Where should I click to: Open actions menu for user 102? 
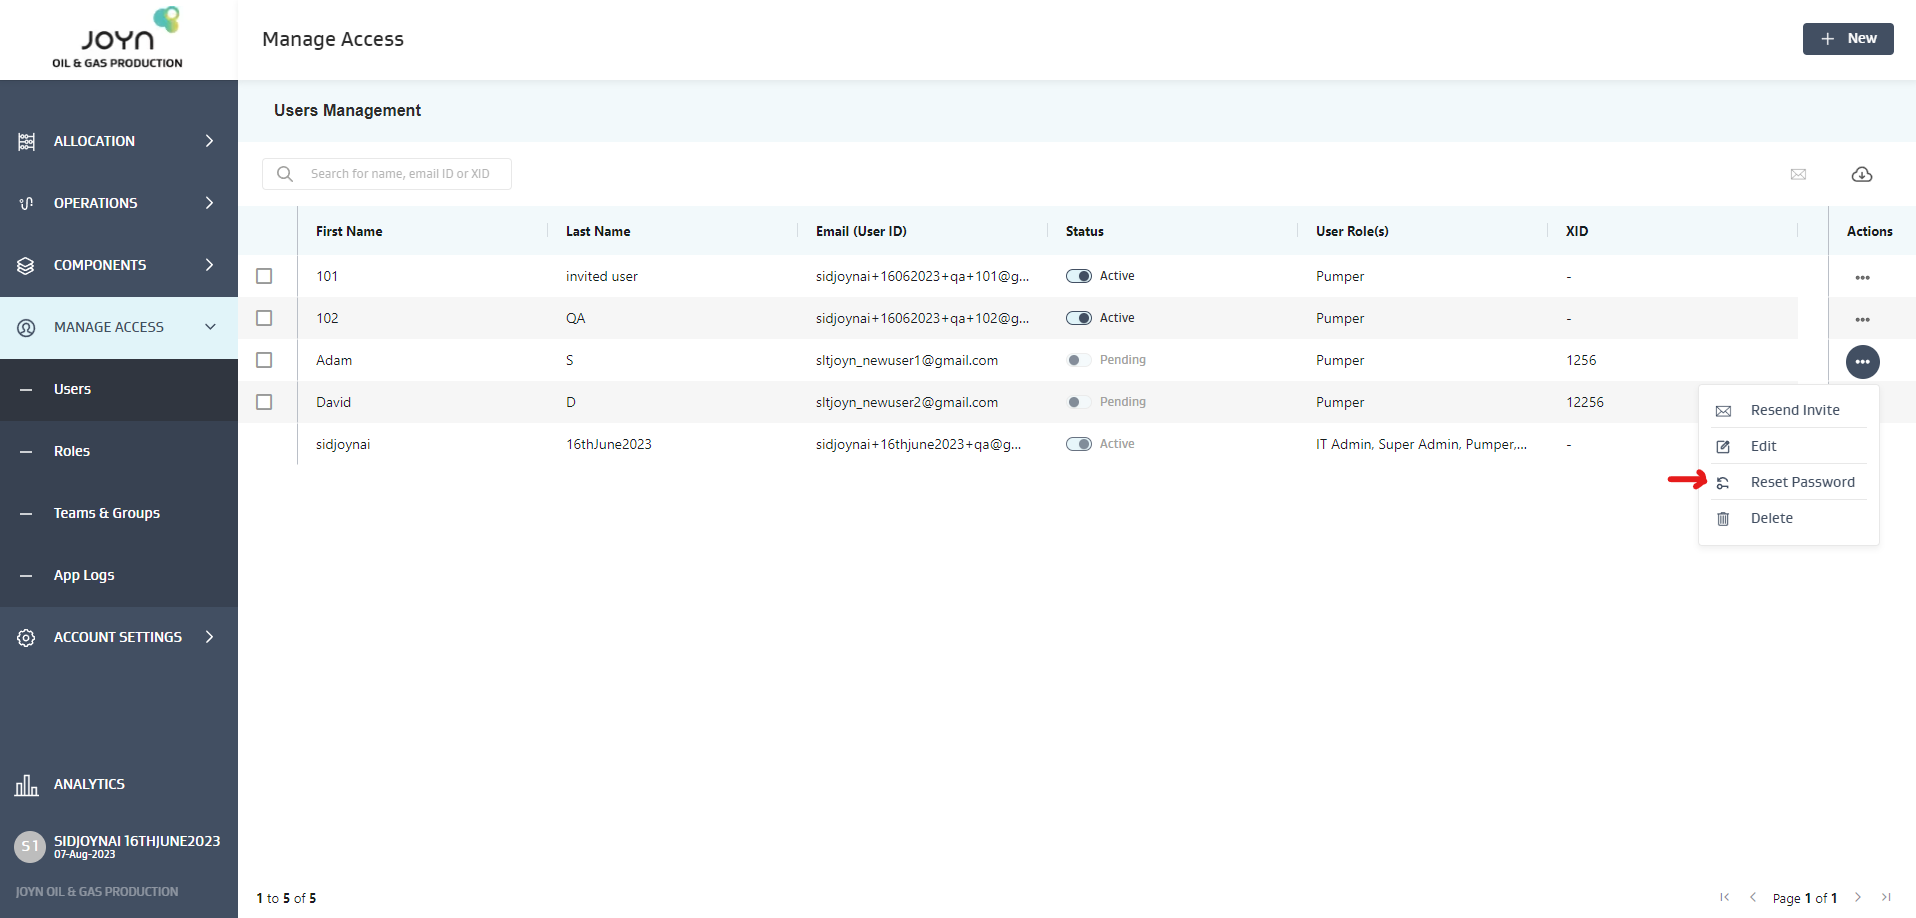tap(1862, 319)
